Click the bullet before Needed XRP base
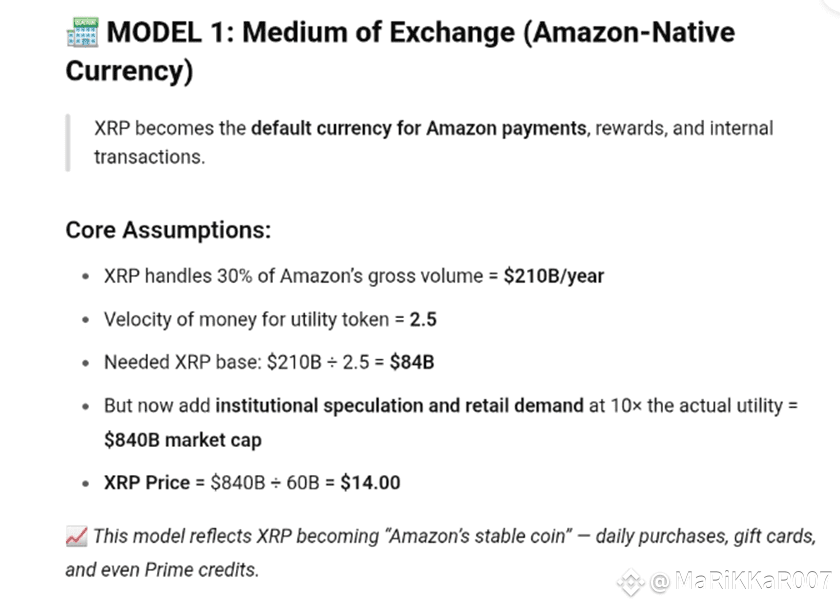 (x=85, y=363)
